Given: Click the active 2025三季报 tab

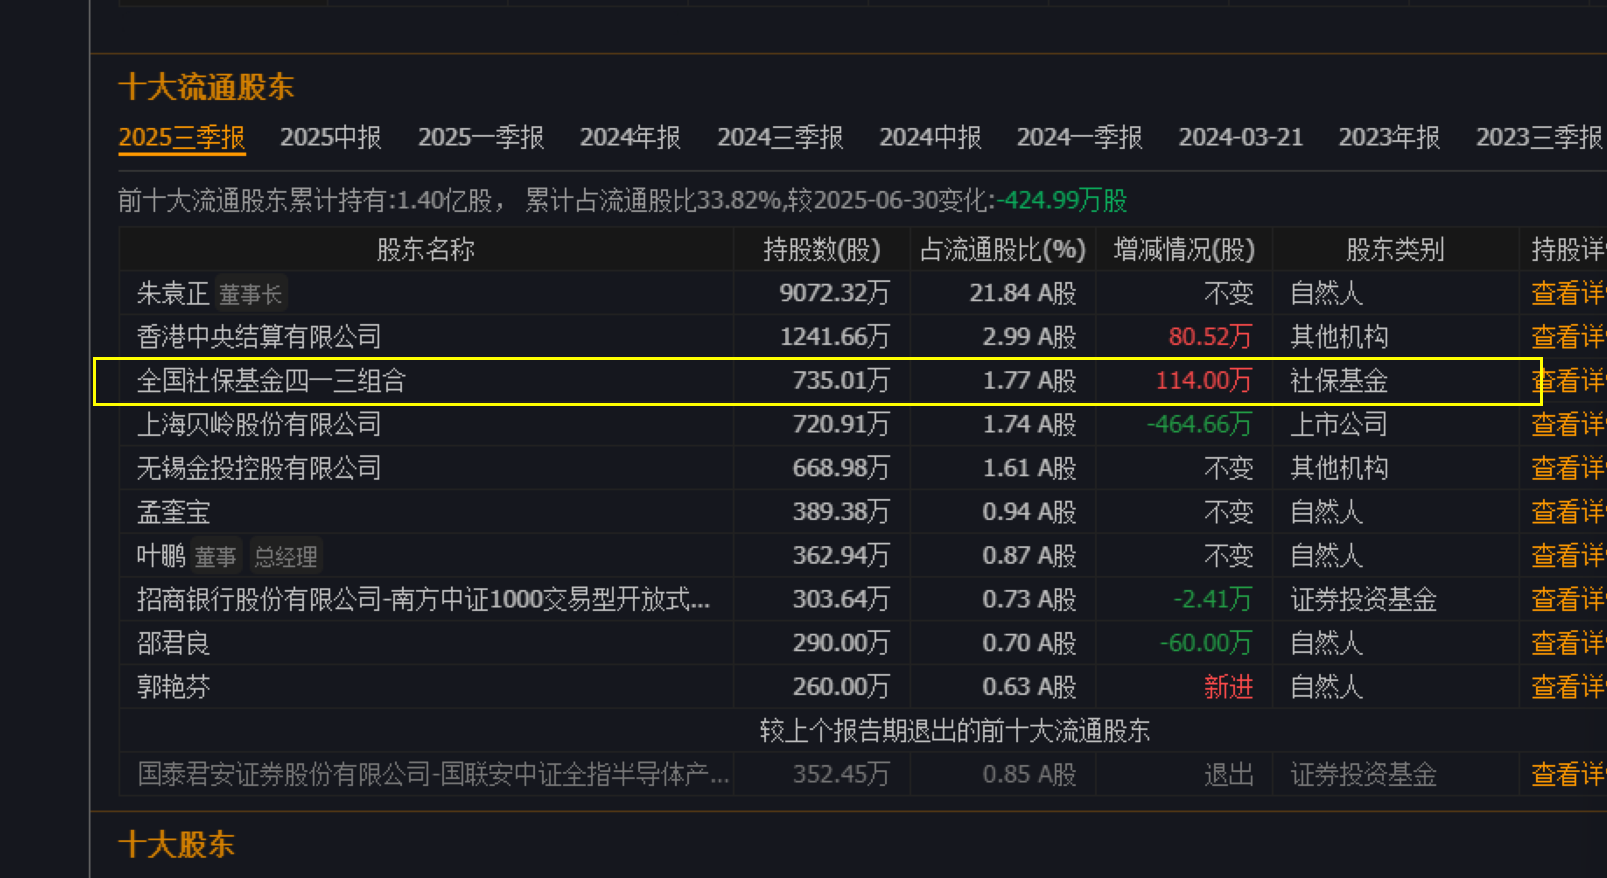Looking at the screenshot, I should (x=182, y=137).
